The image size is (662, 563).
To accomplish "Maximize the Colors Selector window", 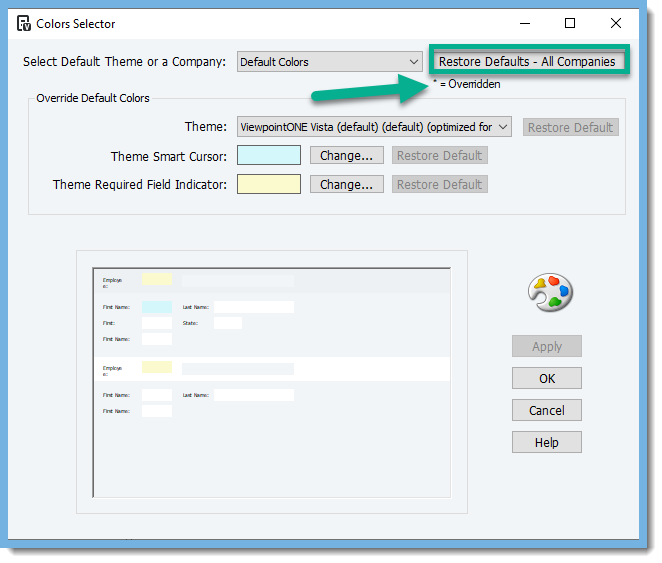I will pyautogui.click(x=570, y=23).
